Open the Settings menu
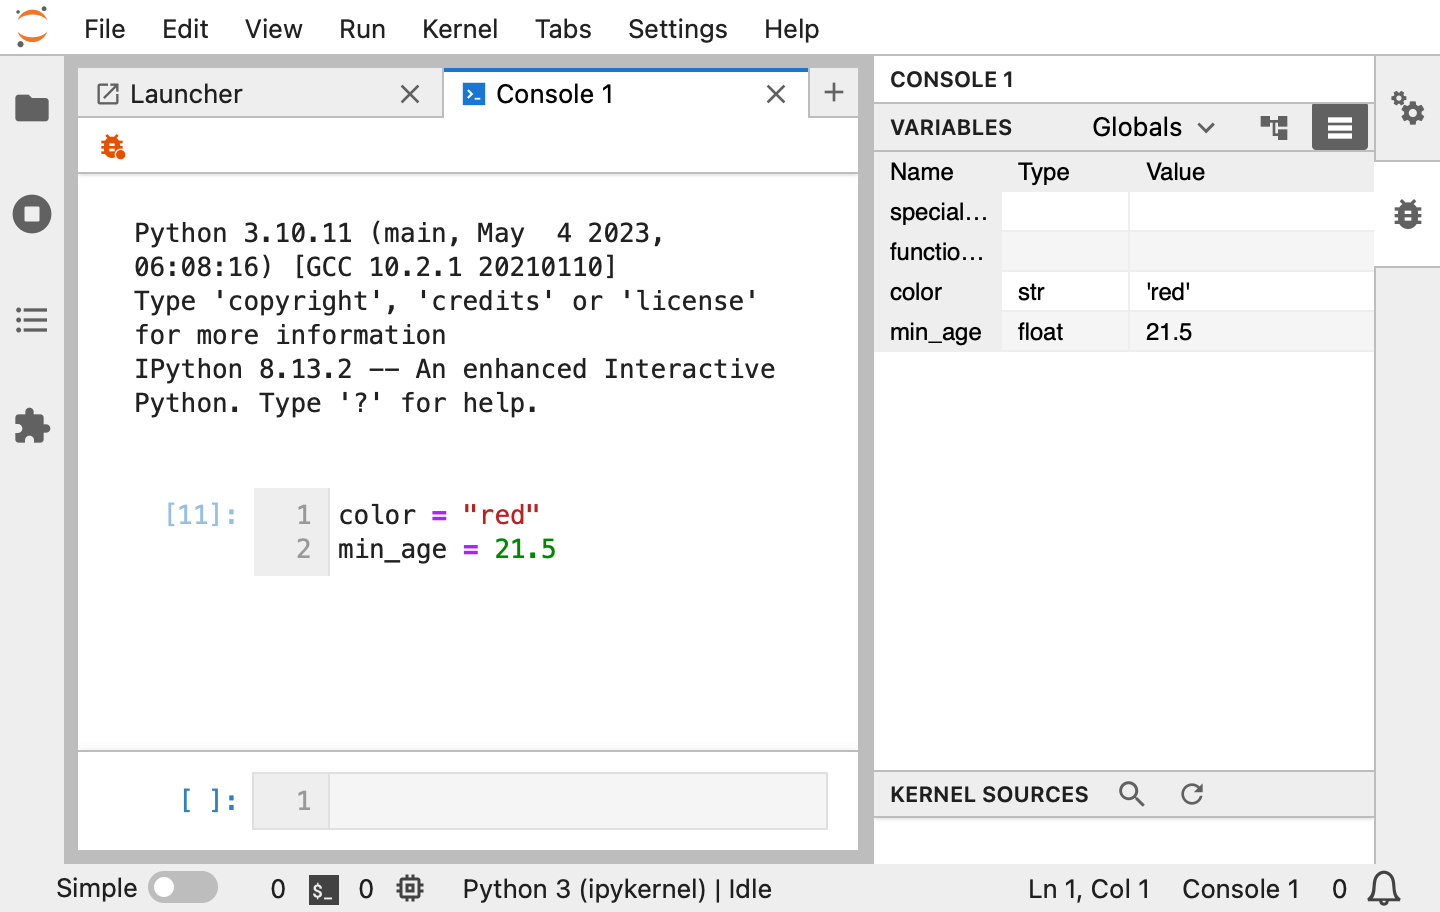The width and height of the screenshot is (1440, 912). 678,29
